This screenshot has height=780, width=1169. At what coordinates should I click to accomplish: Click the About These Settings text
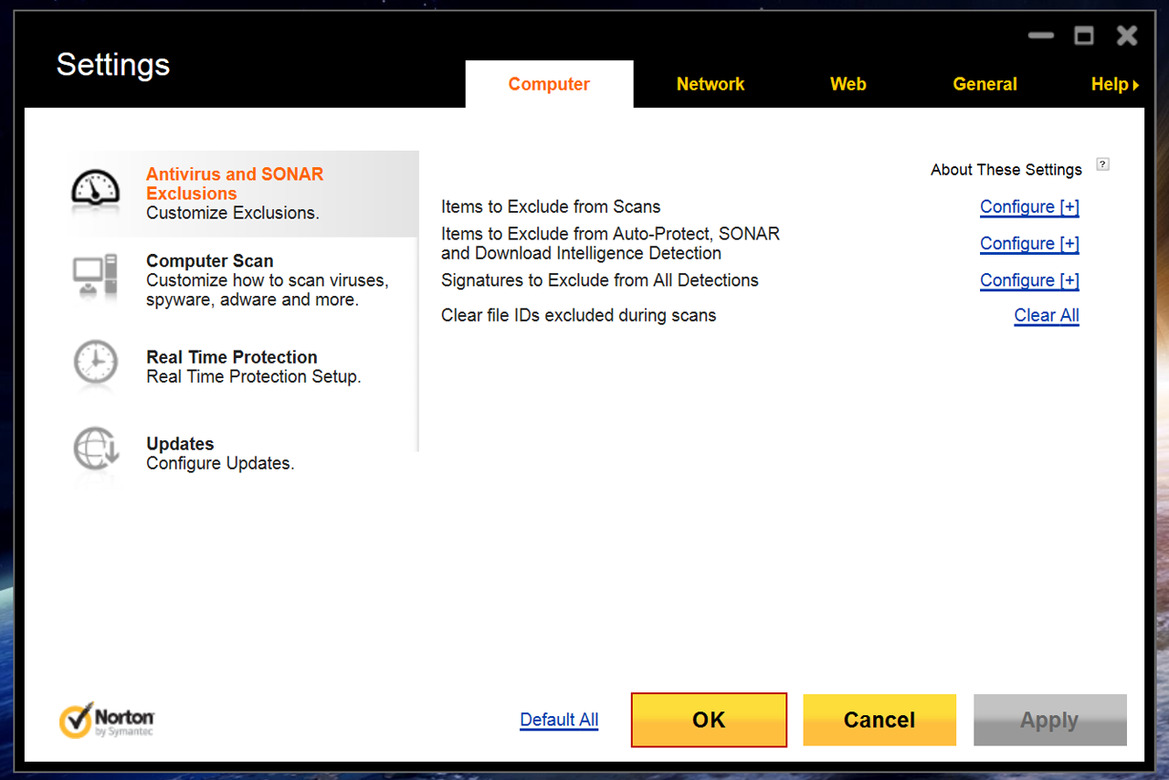1006,170
